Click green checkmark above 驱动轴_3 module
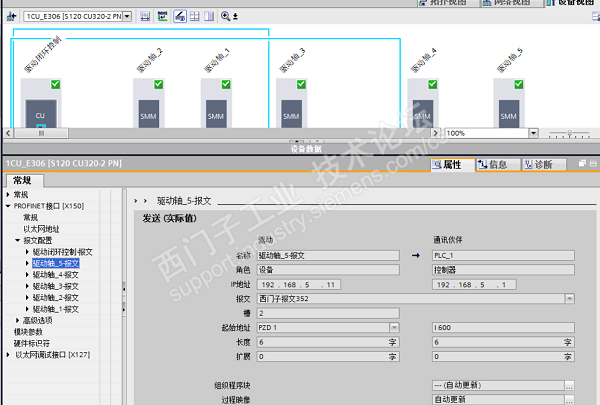This screenshot has width=600, height=405. click(302, 84)
